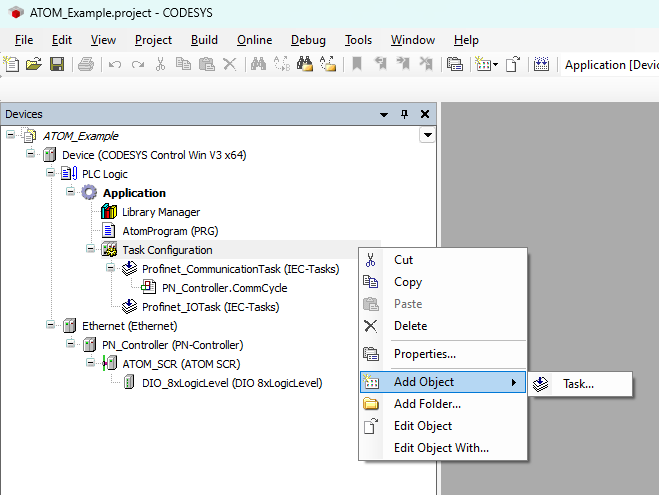Save the project with floppy disk icon
The width and height of the screenshot is (659, 495).
tap(57, 64)
